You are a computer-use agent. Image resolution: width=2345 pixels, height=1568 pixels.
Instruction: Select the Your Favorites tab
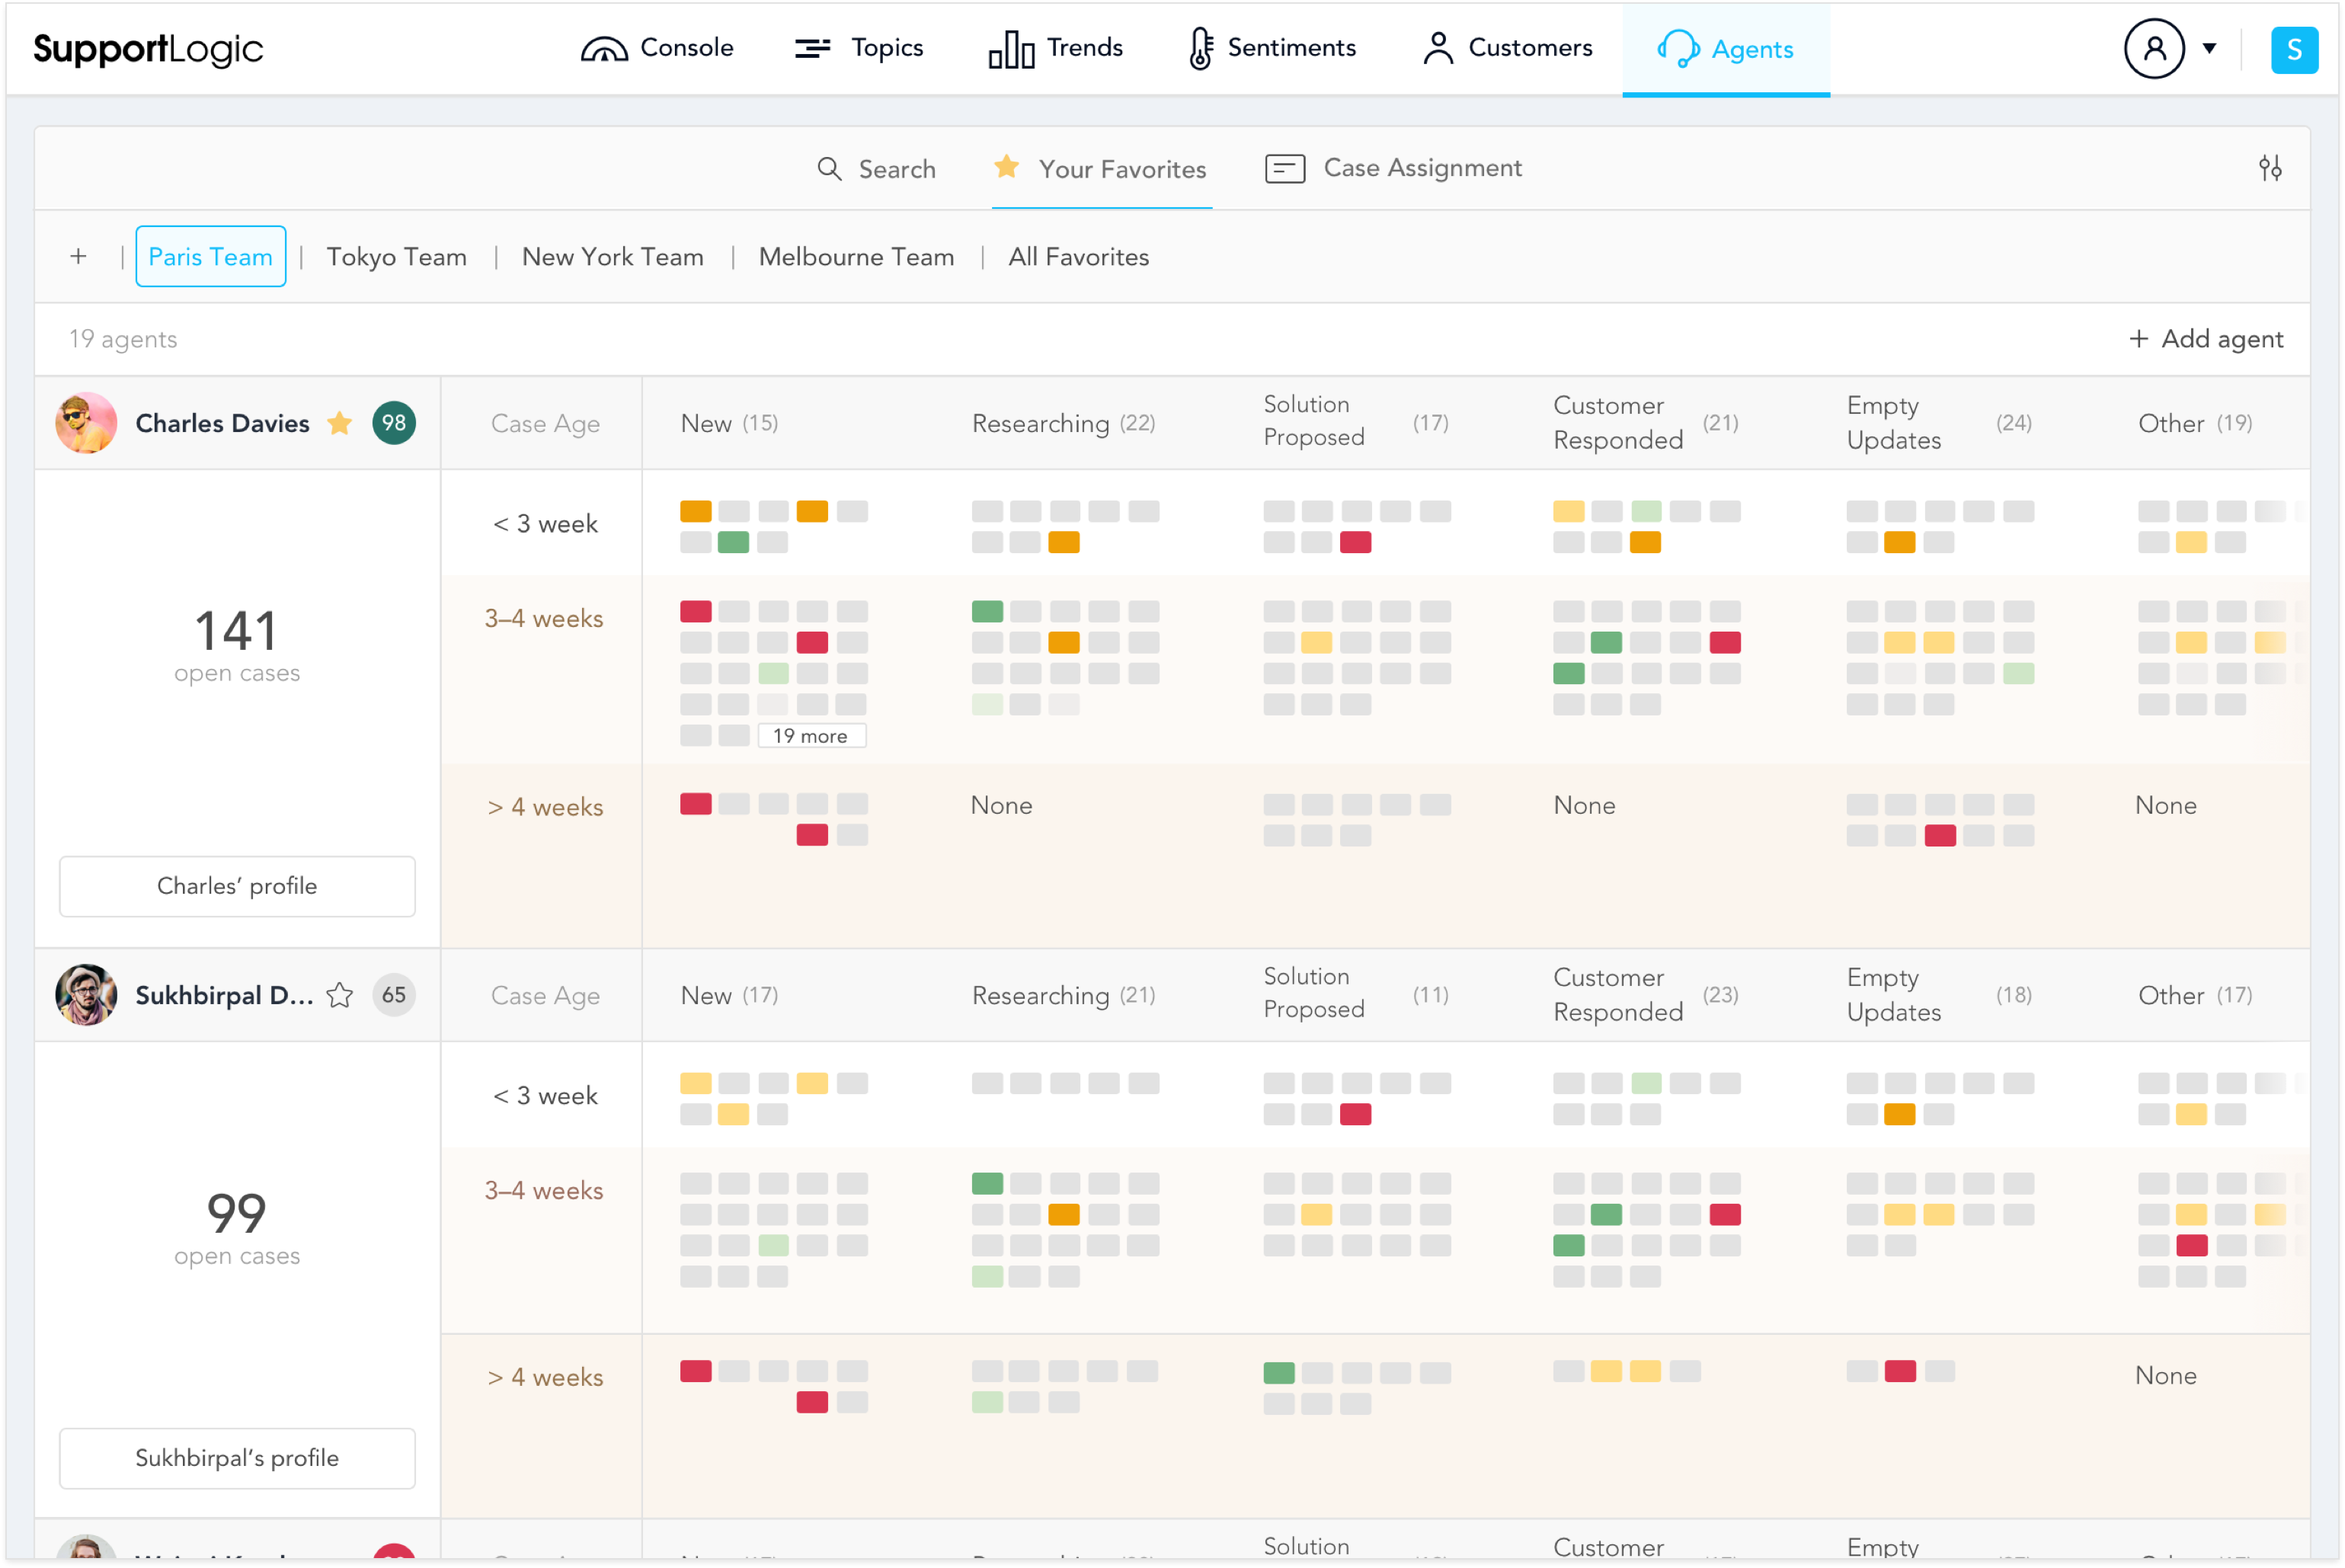(x=1101, y=169)
